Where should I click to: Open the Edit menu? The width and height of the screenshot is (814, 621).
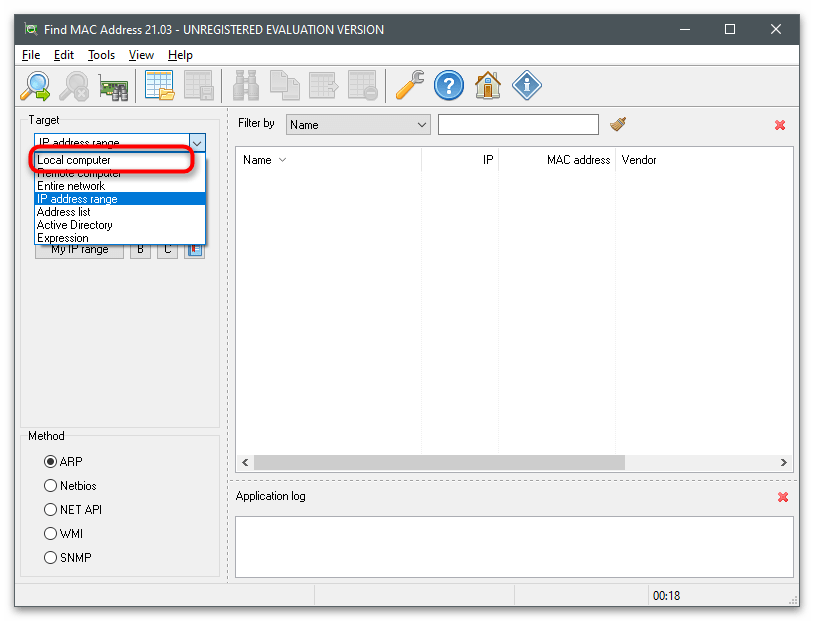coord(64,55)
